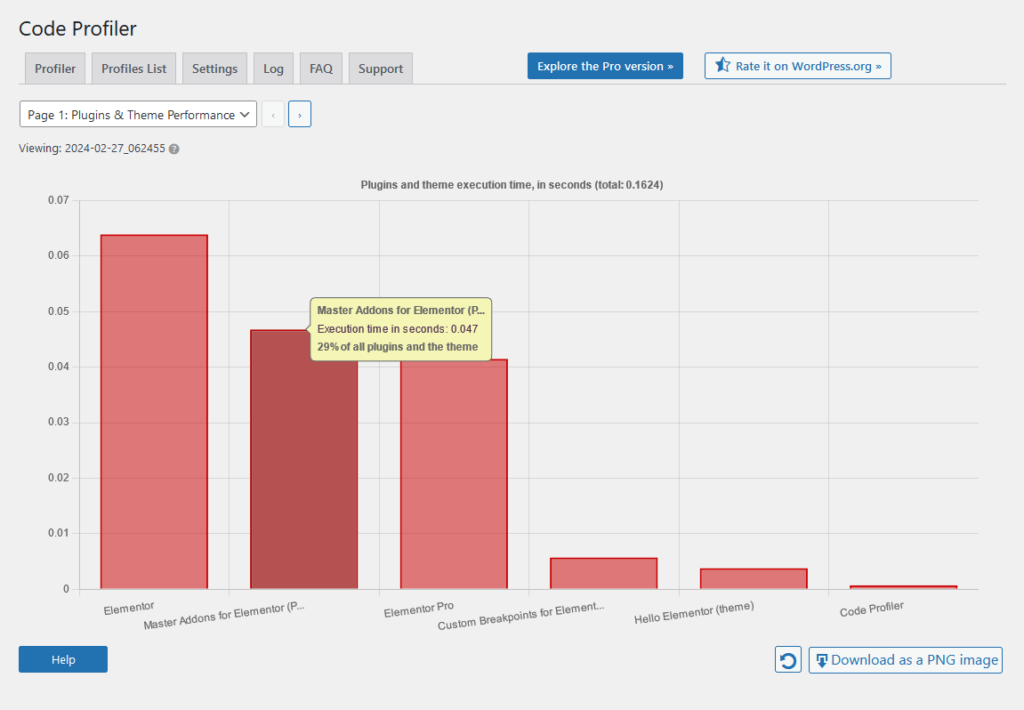Open the Support tab

[x=380, y=69]
